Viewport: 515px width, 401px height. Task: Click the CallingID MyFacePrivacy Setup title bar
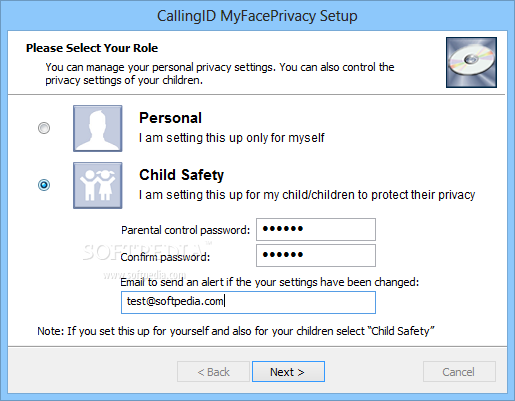click(x=257, y=16)
